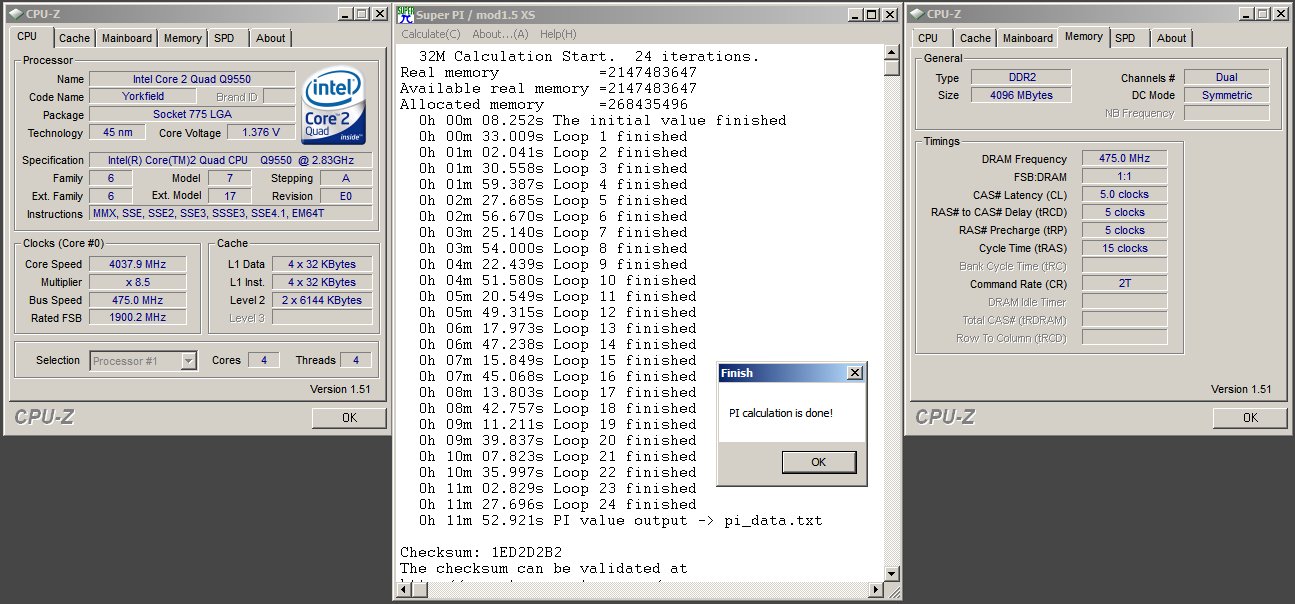Open the Help(H) menu in Super PI
1295x604 pixels.
pyautogui.click(x=558, y=34)
